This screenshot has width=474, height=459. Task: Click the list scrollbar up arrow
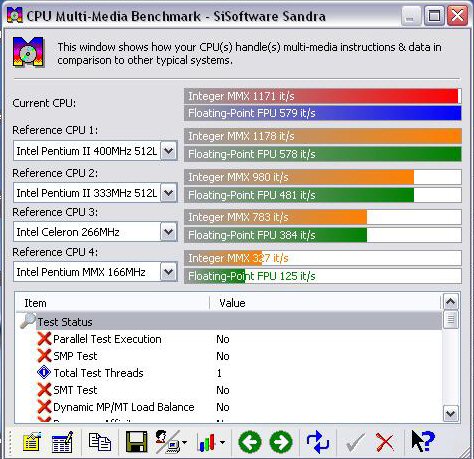click(451, 302)
